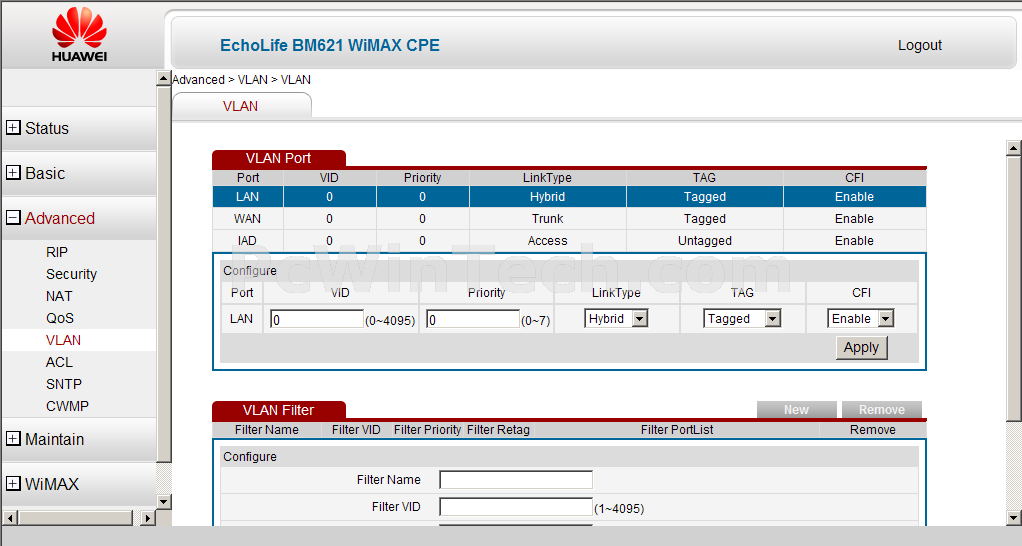Click the Filter Retag column header
The image size is (1022, 546).
pos(498,430)
